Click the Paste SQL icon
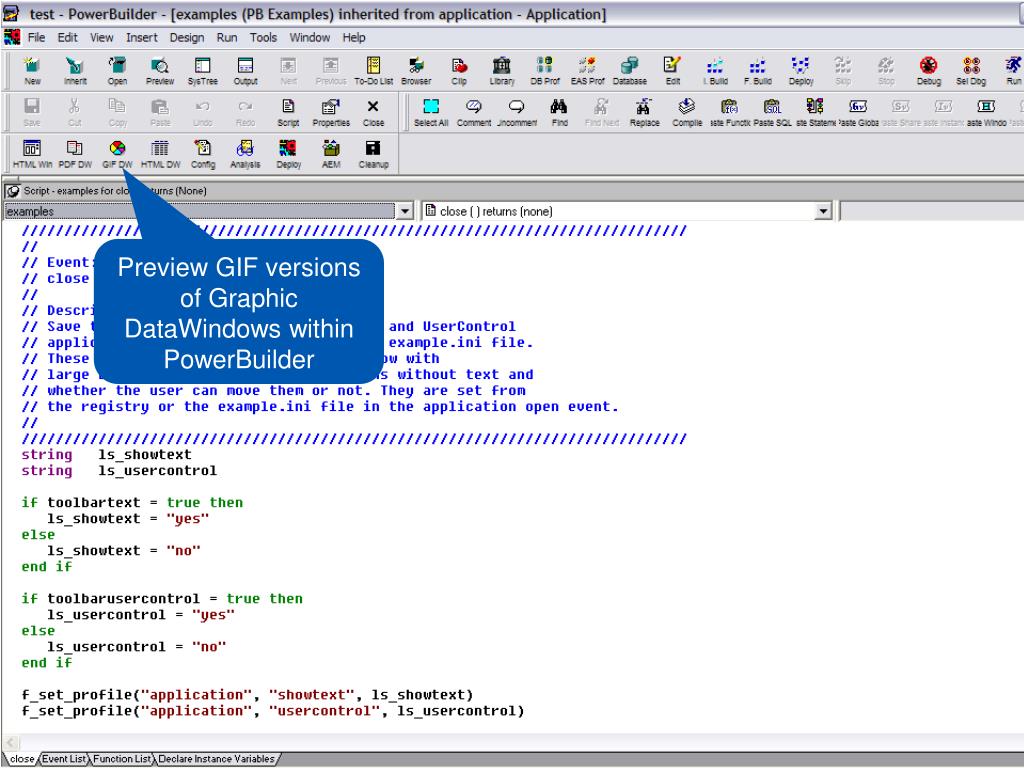Viewport: 1024px width, 768px height. pyautogui.click(x=773, y=112)
